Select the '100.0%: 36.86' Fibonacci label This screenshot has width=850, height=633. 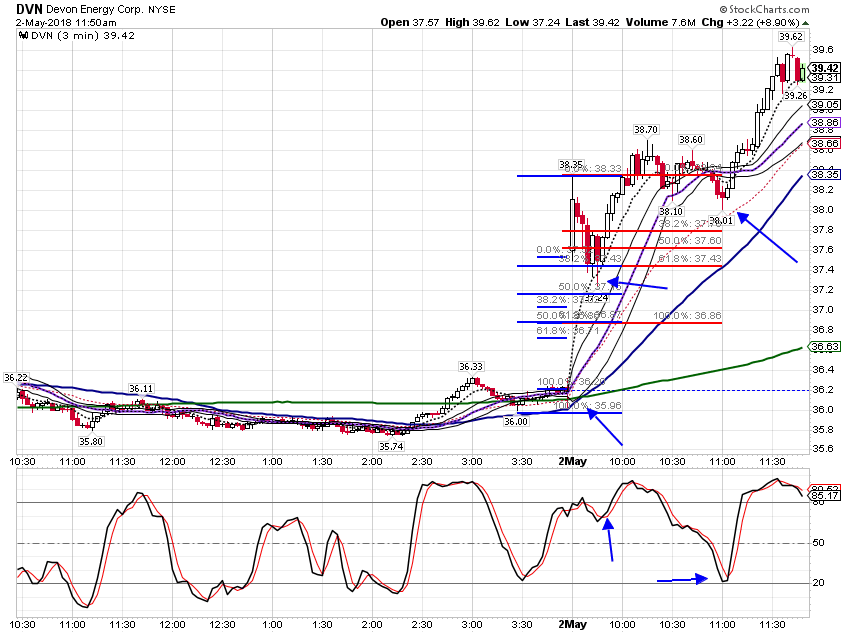tap(687, 315)
